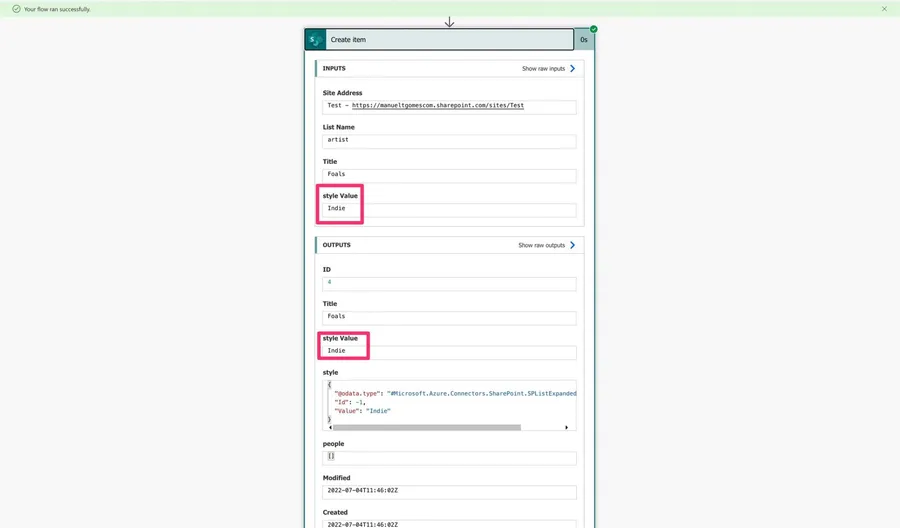Click the green success checkmark badge on Create item
The width and height of the screenshot is (900, 528).
tap(593, 29)
